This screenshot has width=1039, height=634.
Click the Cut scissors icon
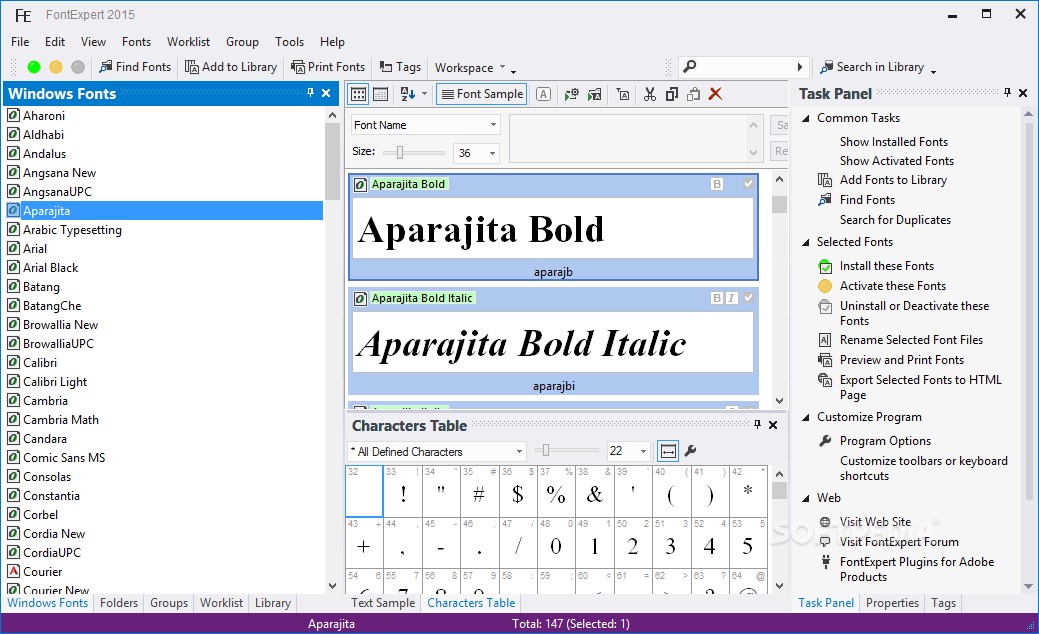point(650,94)
